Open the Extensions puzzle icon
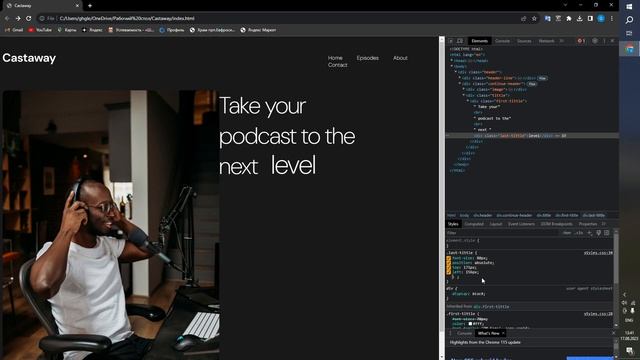 click(x=569, y=18)
